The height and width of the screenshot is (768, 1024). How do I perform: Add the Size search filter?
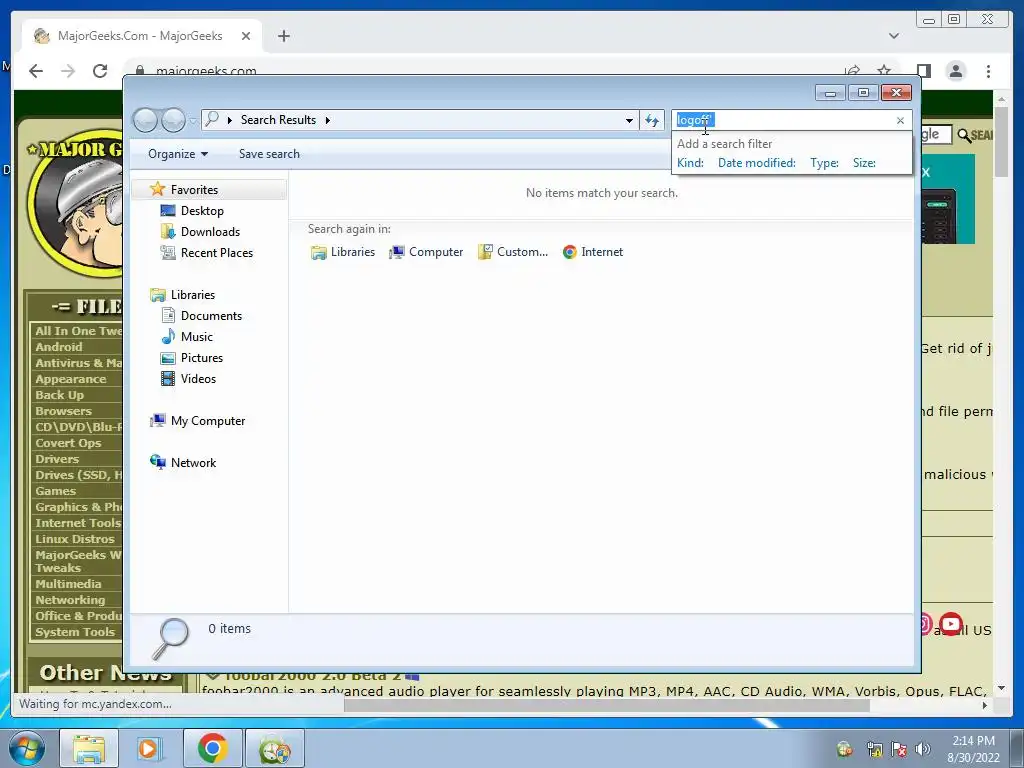pyautogui.click(x=864, y=163)
